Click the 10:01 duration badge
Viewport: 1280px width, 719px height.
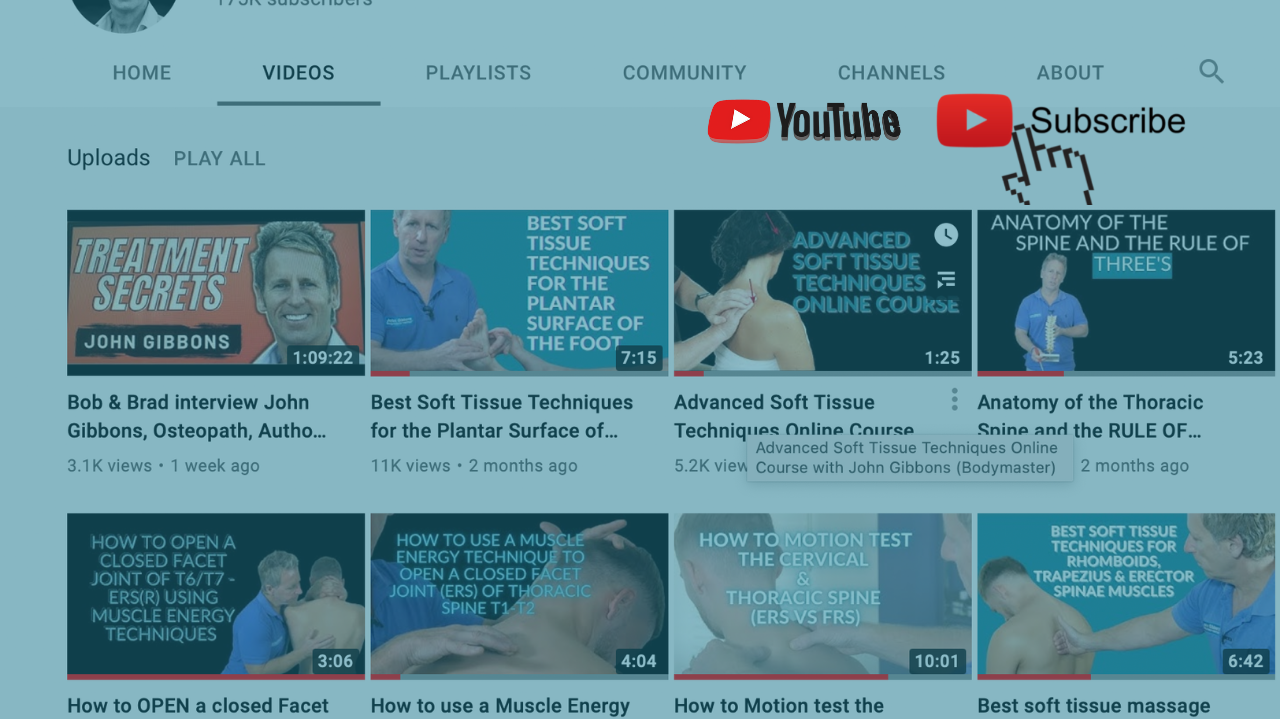tap(937, 661)
